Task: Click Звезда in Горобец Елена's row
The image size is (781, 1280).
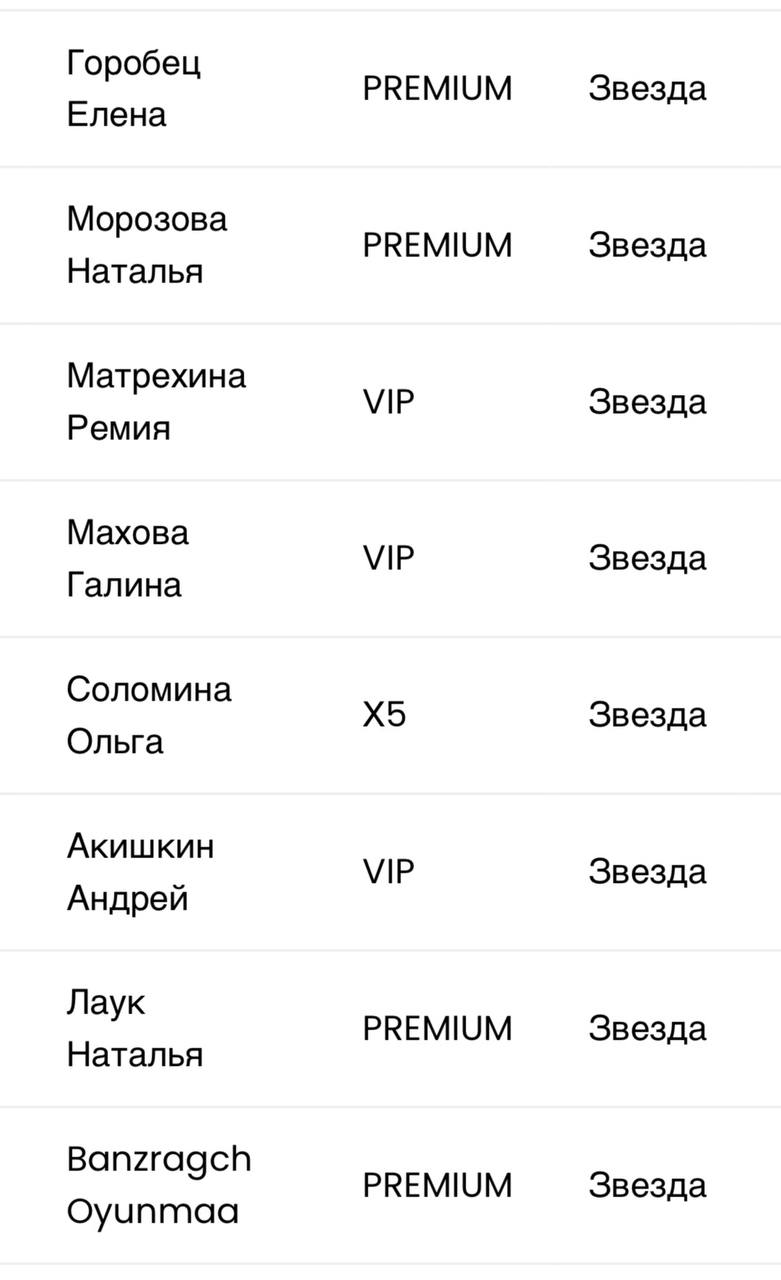Action: 647,88
